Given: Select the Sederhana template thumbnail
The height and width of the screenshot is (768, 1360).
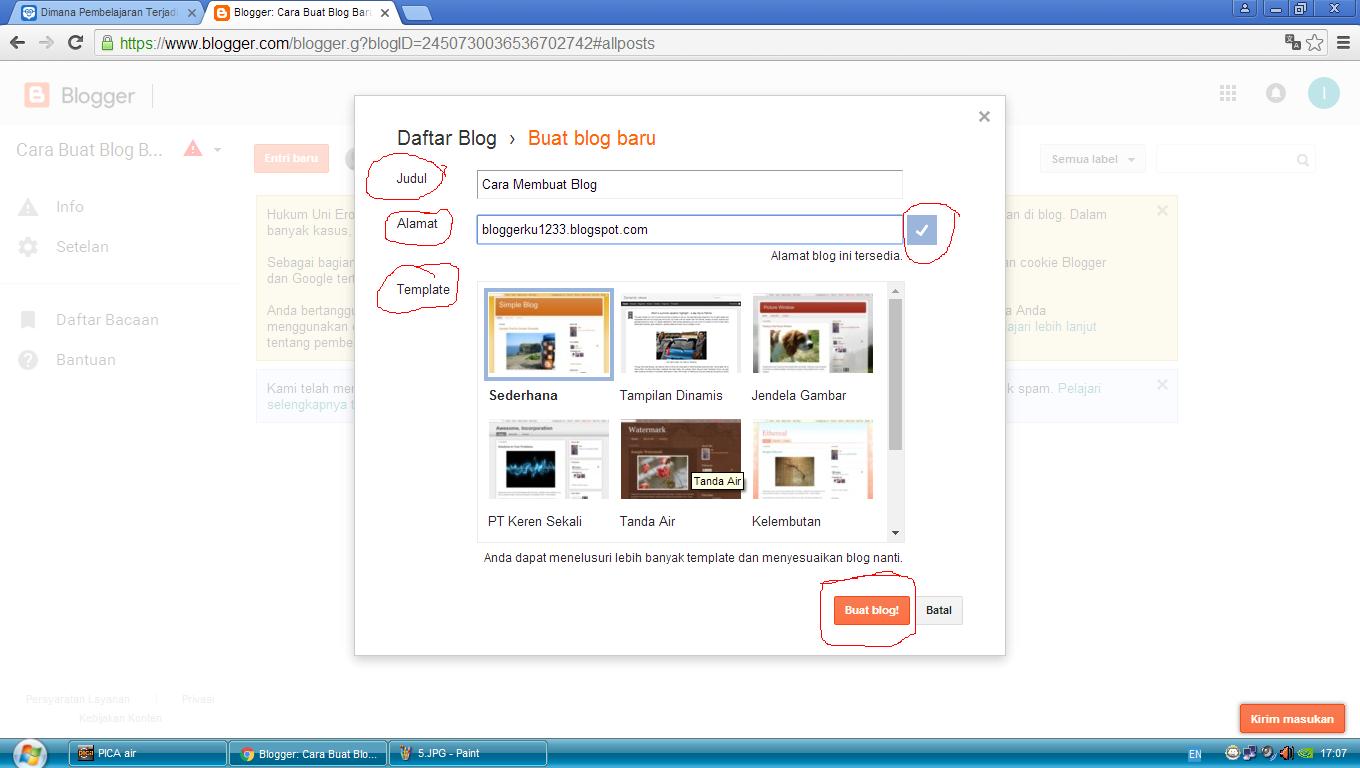Looking at the screenshot, I should (549, 335).
